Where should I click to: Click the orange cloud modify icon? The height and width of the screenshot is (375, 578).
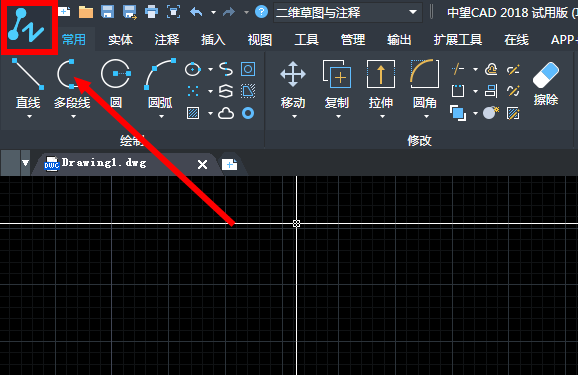[x=491, y=69]
